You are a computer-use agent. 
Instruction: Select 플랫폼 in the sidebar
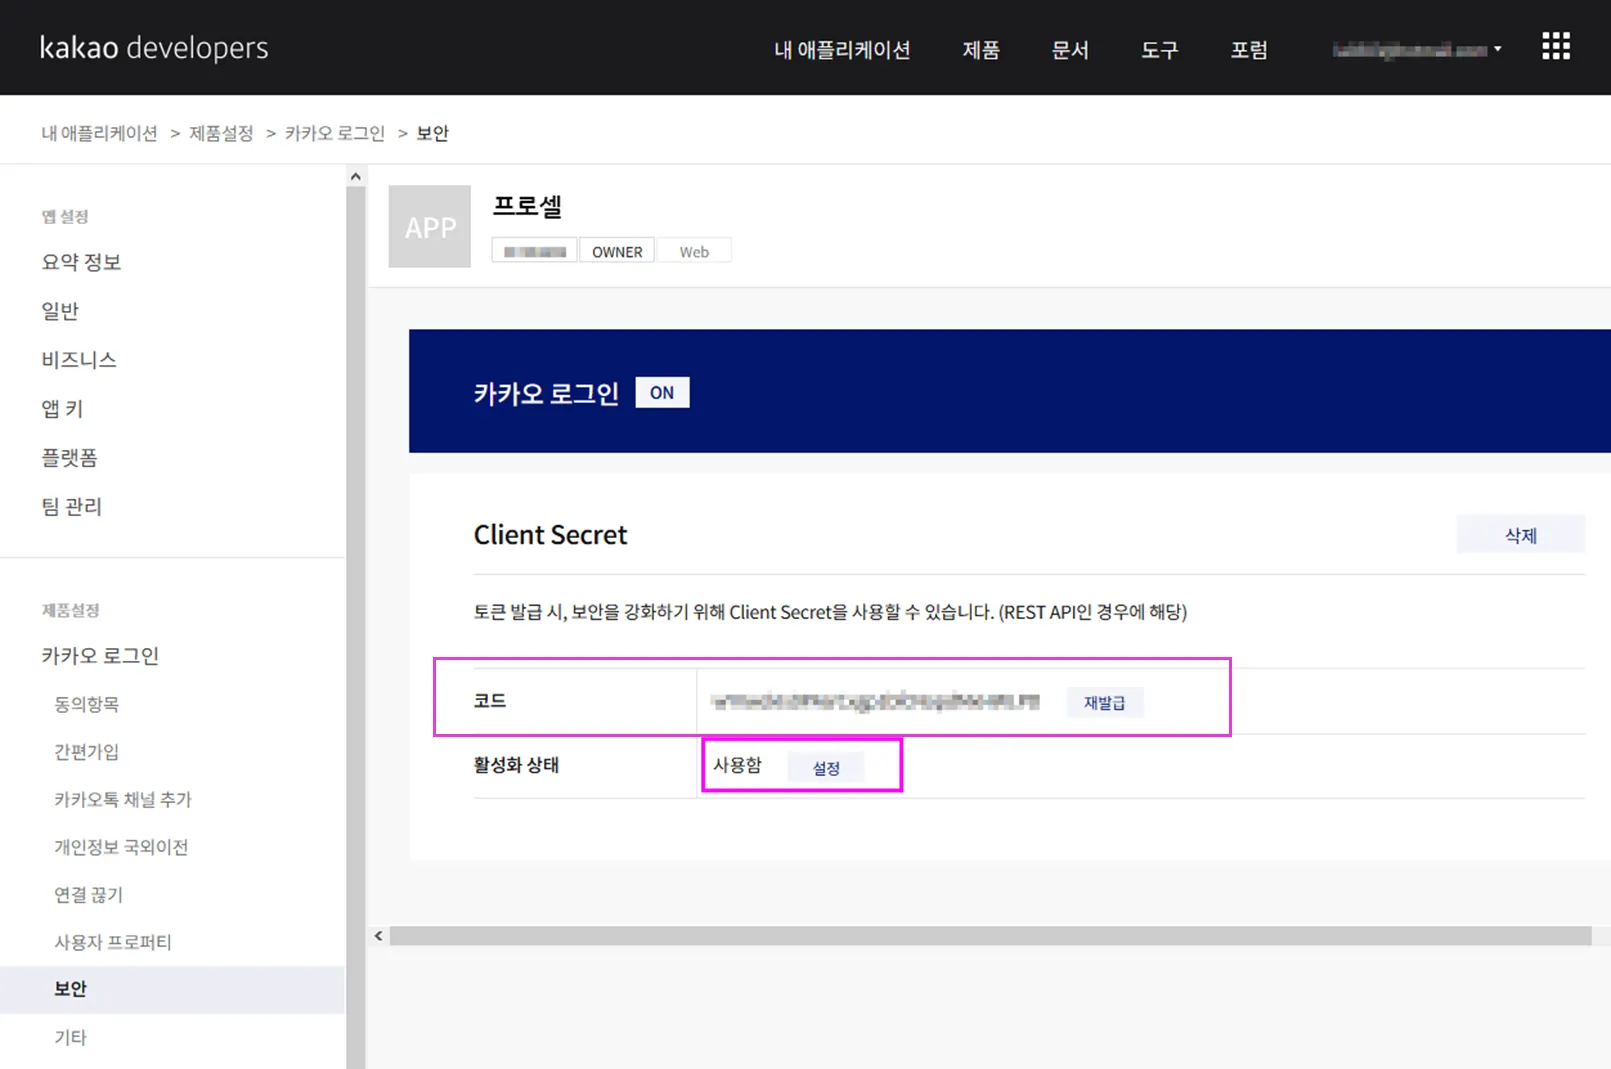click(69, 458)
